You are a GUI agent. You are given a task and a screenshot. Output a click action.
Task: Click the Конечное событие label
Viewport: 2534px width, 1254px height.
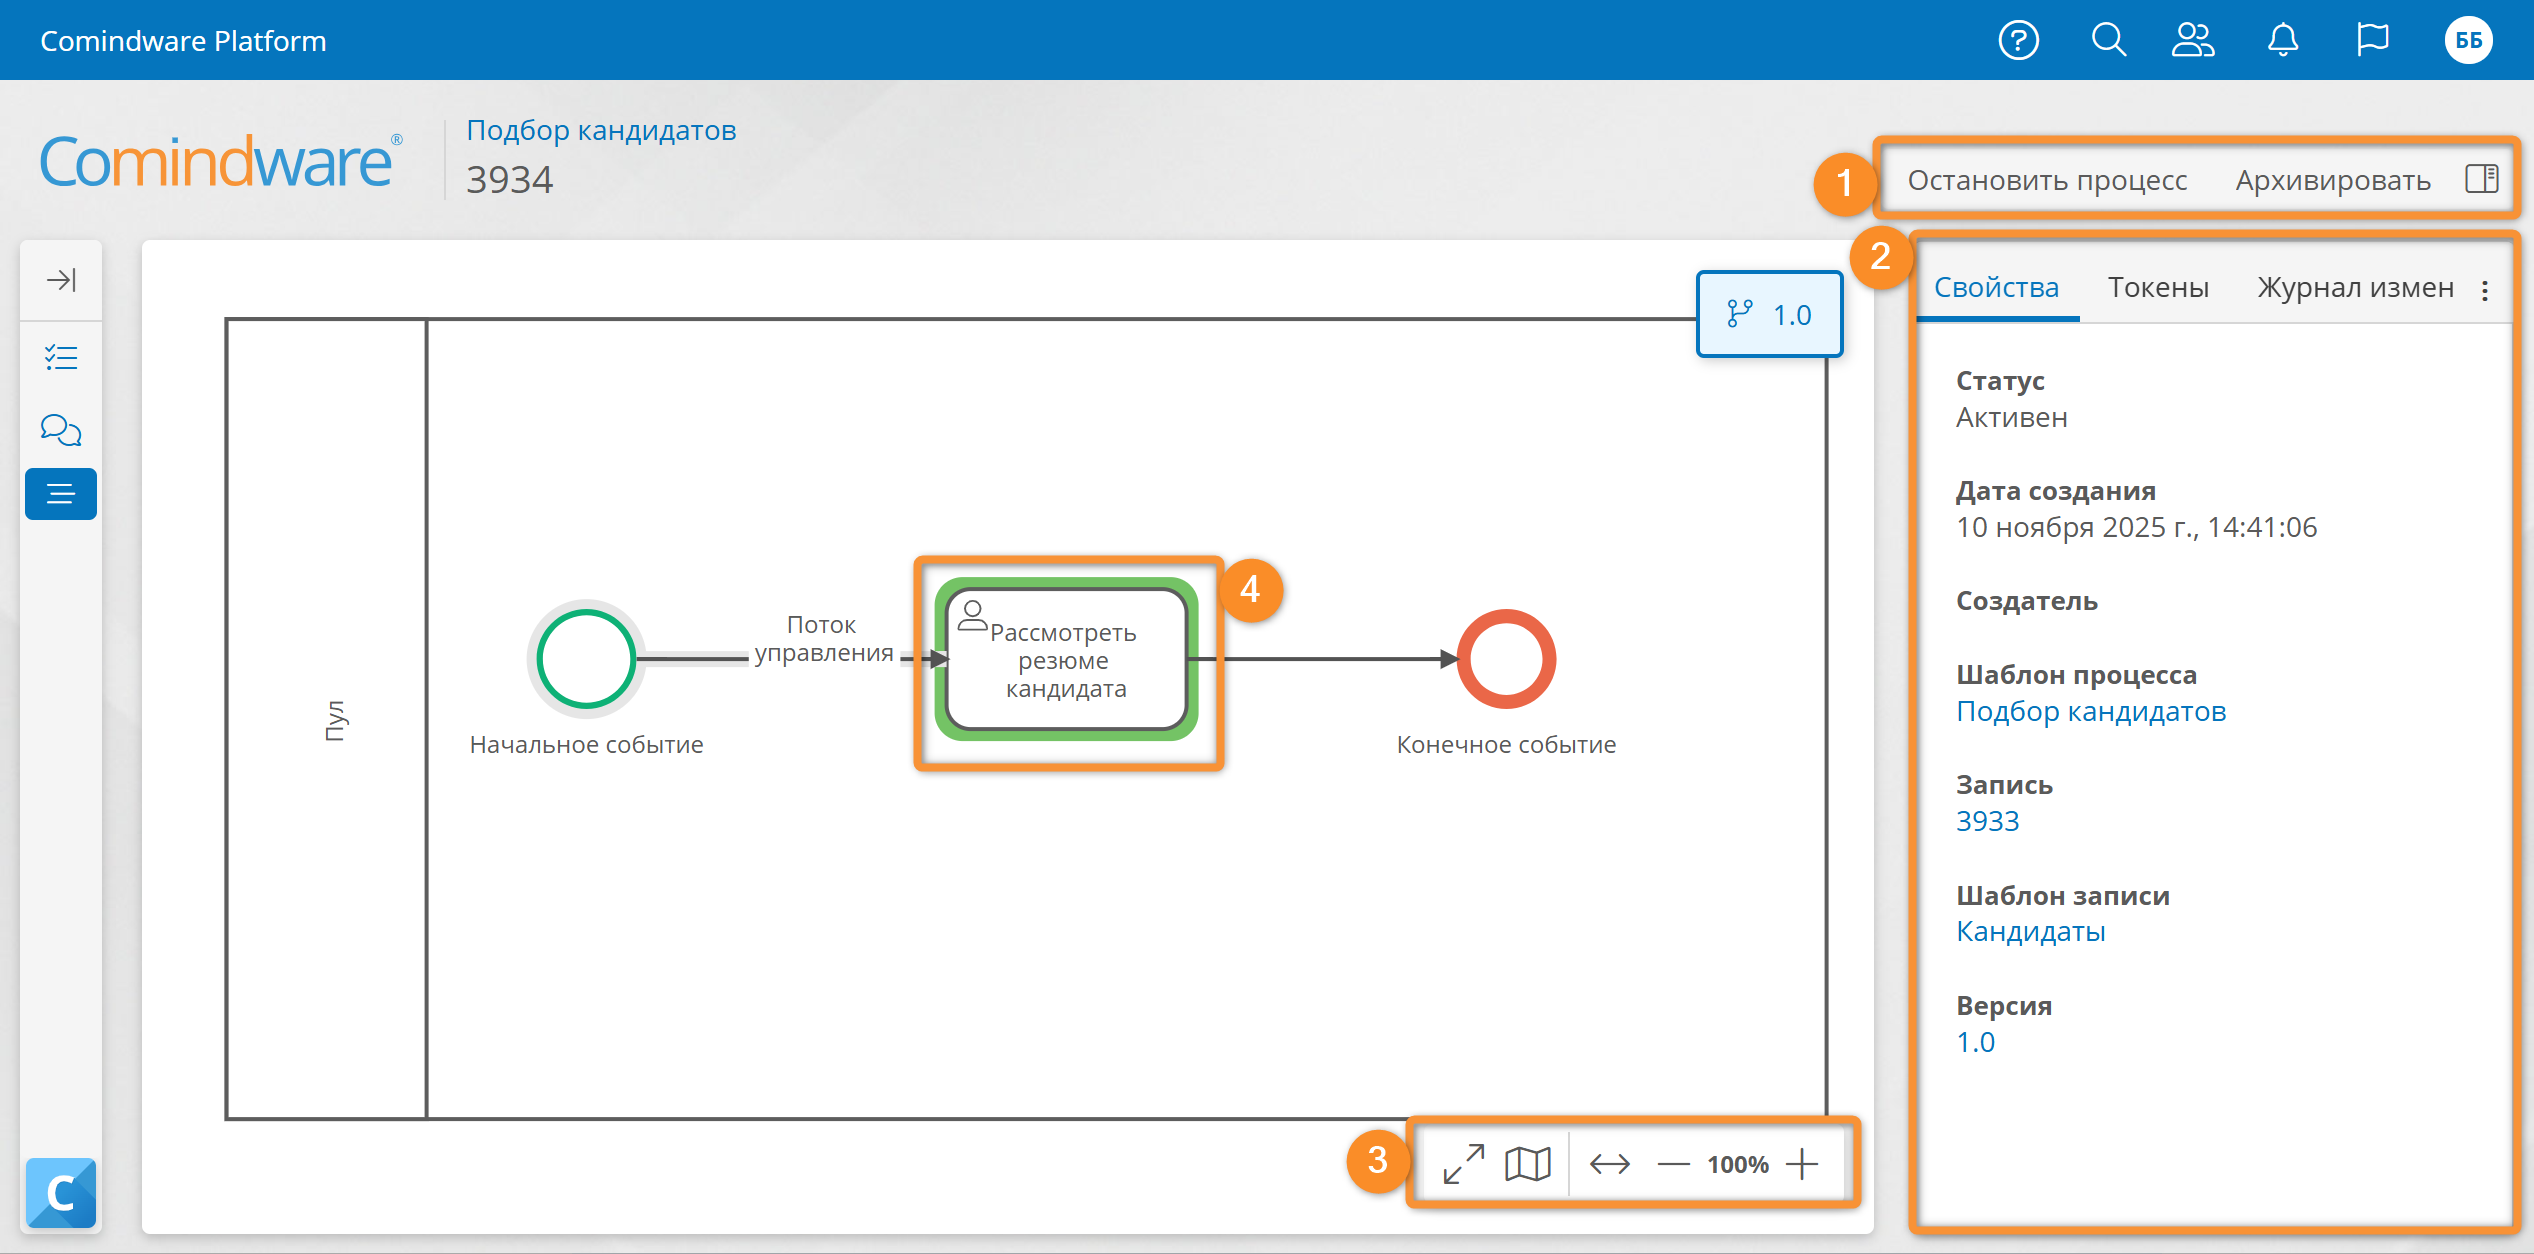[1506, 745]
